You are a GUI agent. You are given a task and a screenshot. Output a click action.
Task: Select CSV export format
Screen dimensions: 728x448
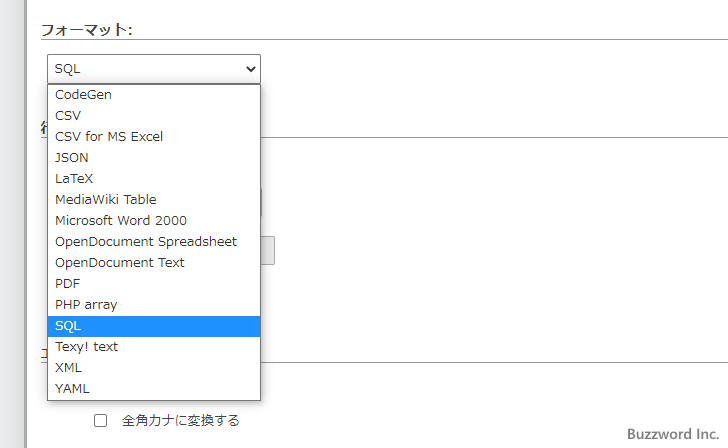click(154, 116)
